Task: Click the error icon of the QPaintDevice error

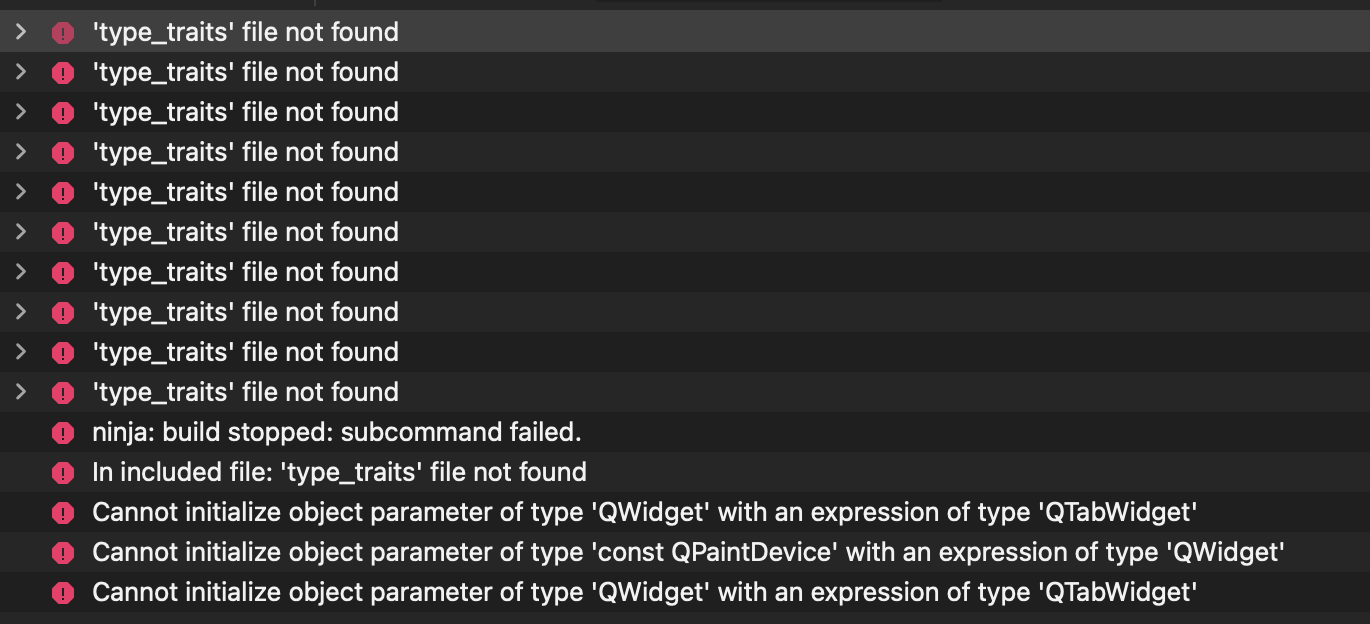Action: tap(63, 552)
